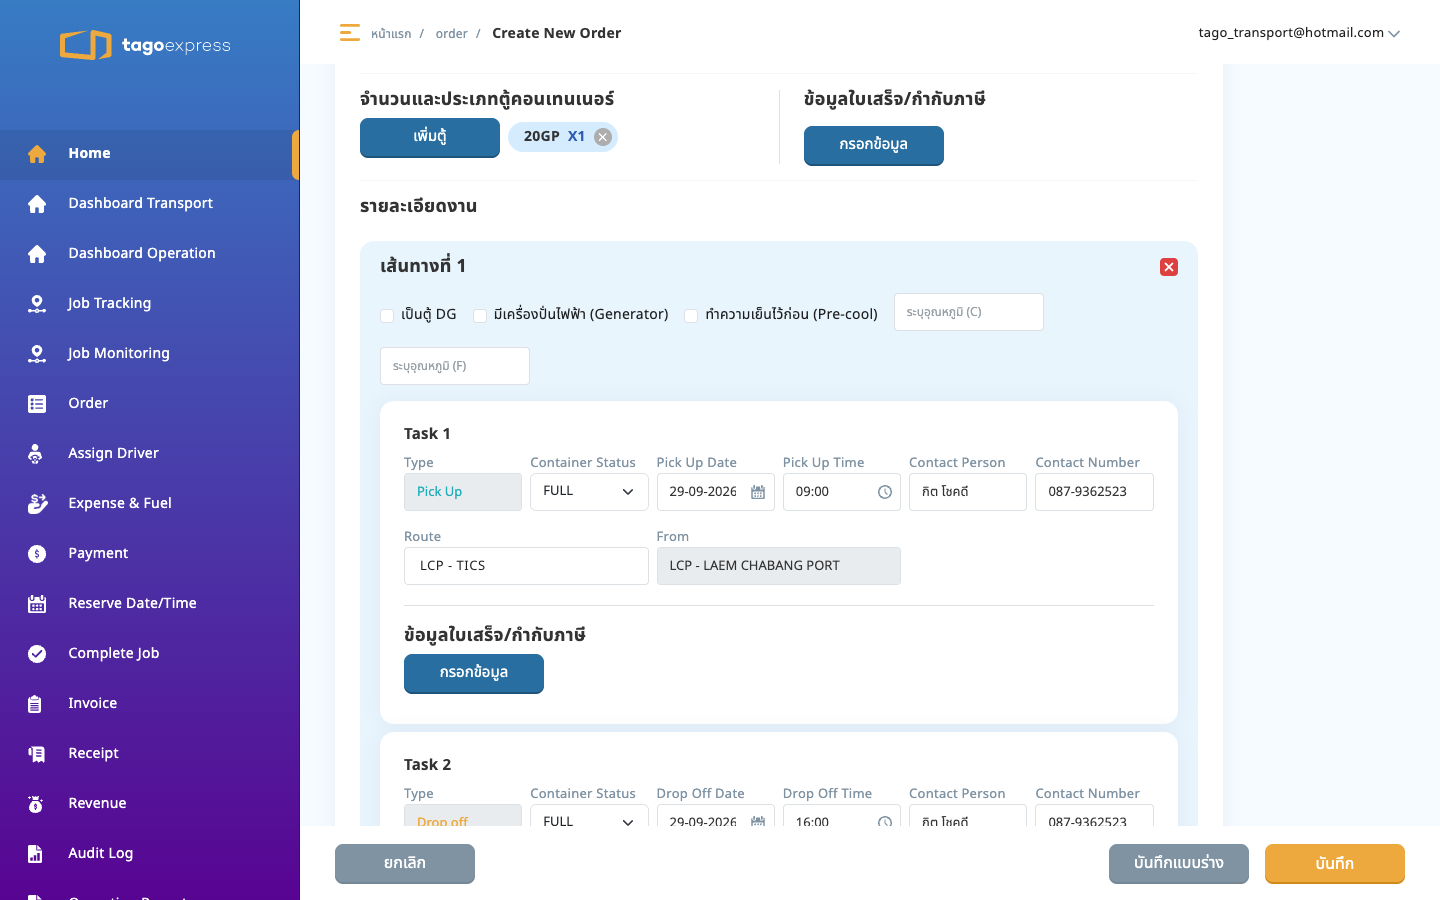Click the hamburger menu icon

coord(349,33)
